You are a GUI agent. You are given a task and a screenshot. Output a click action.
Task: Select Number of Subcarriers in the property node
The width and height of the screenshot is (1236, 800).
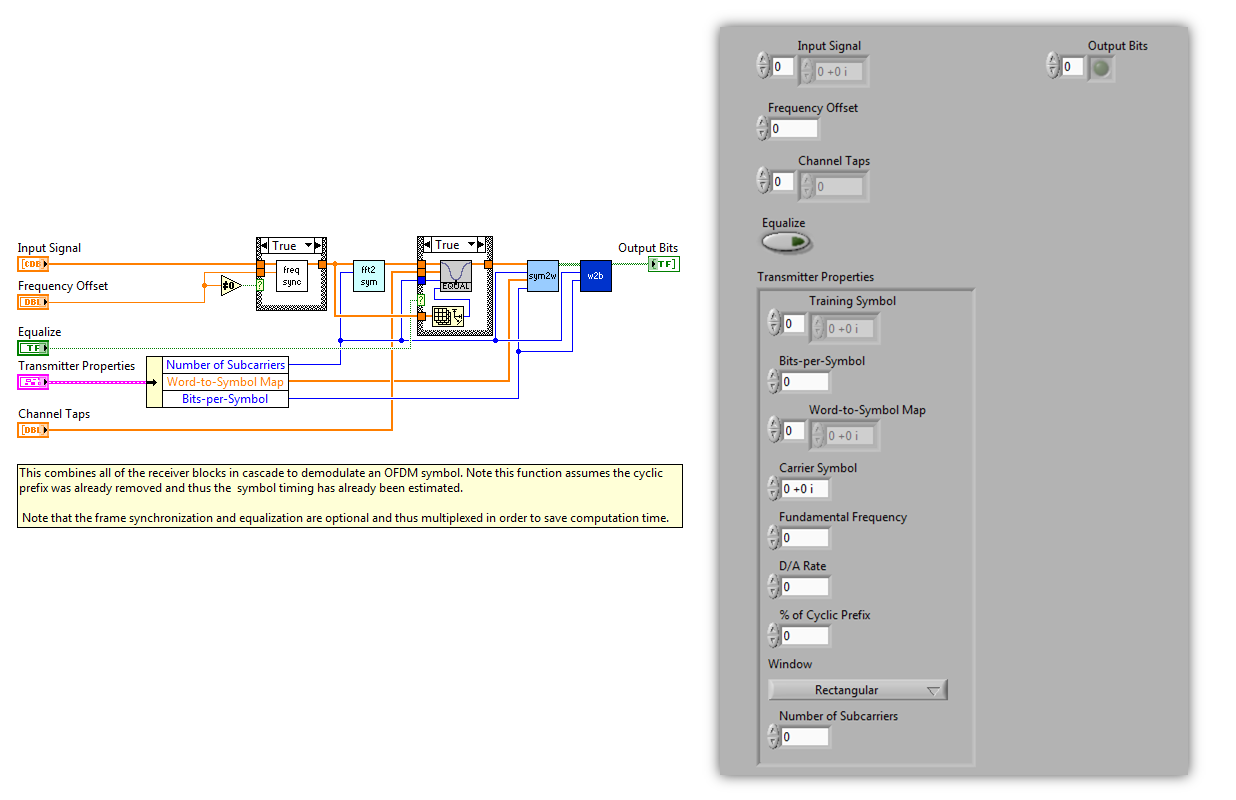pos(226,365)
